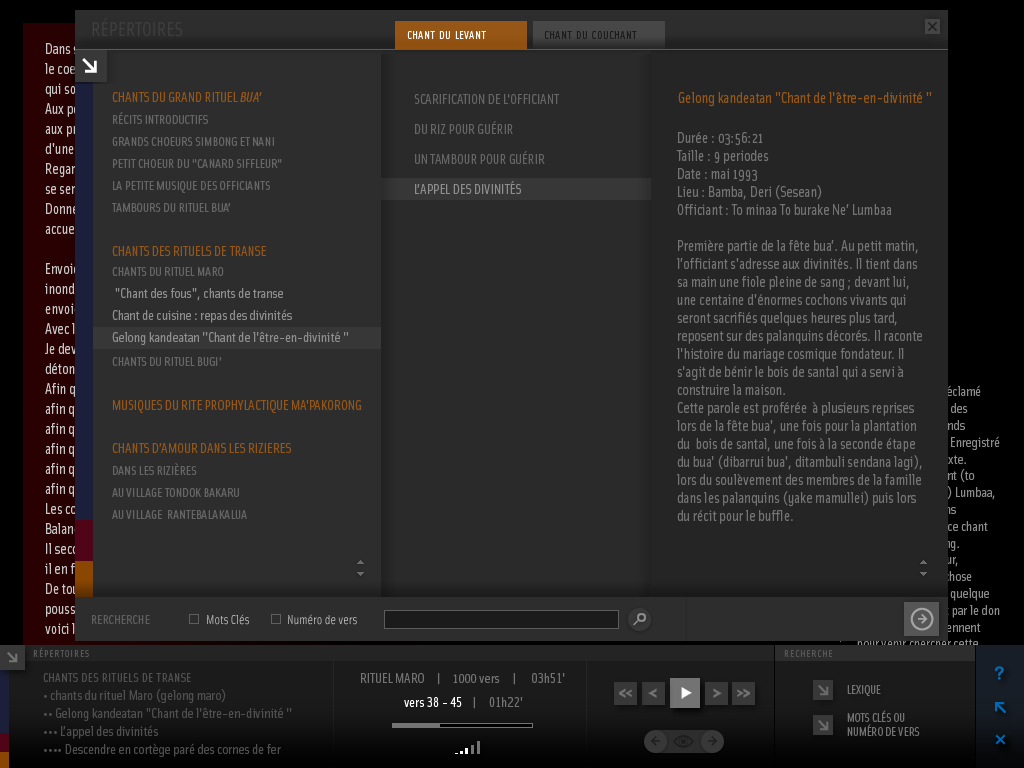Click the circled arrow go button

click(x=921, y=619)
